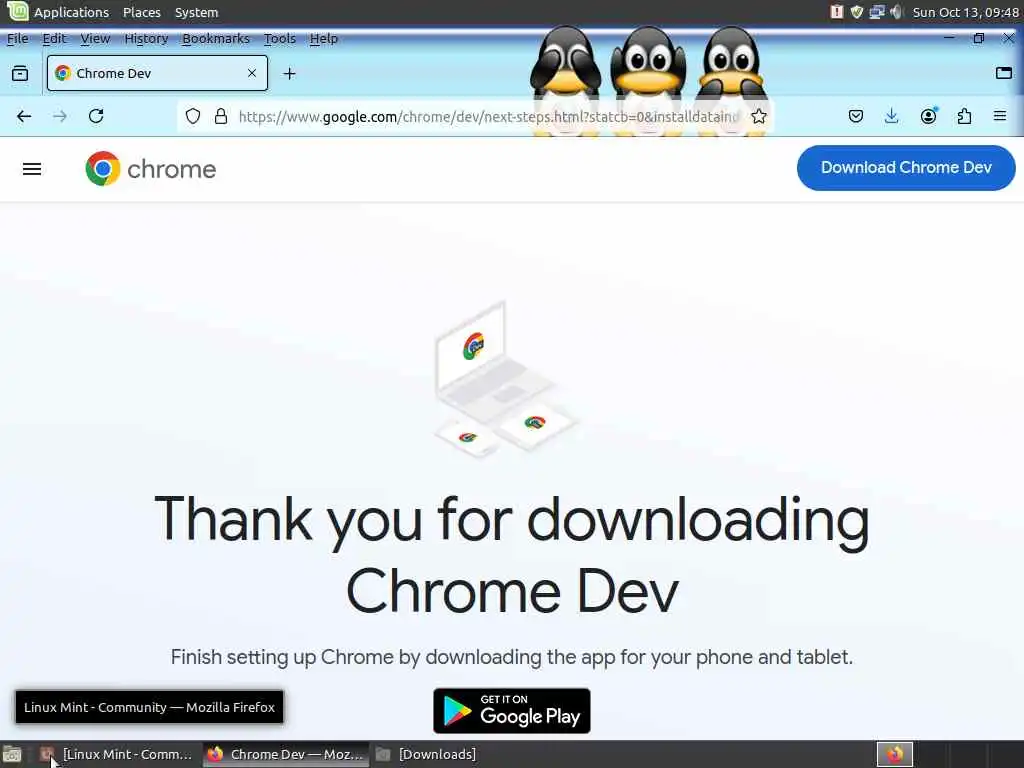Select the Chrome Dev browser tab
Screen dimensions: 1024x768
pyautogui.click(x=157, y=73)
